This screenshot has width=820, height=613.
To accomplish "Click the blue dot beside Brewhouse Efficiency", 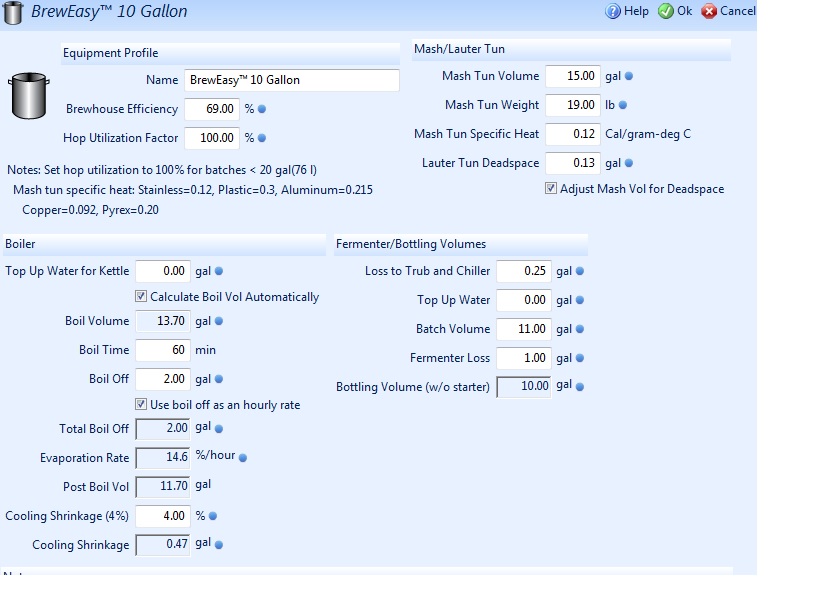I will tap(262, 109).
